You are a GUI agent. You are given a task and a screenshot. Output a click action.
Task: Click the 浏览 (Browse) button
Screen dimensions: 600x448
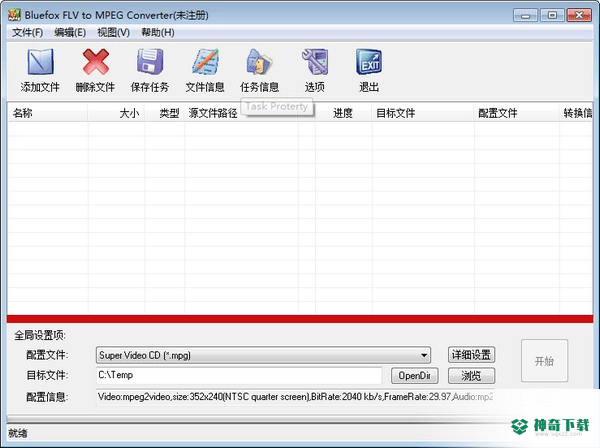471,376
